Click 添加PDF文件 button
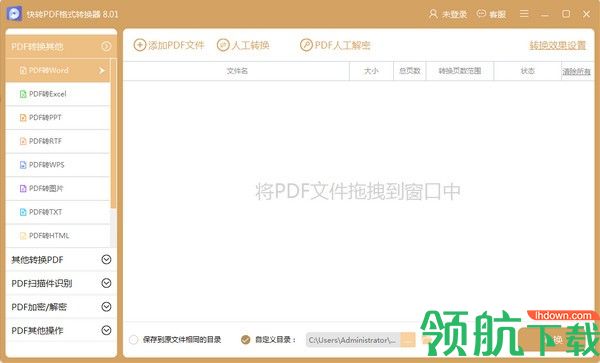600x363 pixels. coord(169,45)
